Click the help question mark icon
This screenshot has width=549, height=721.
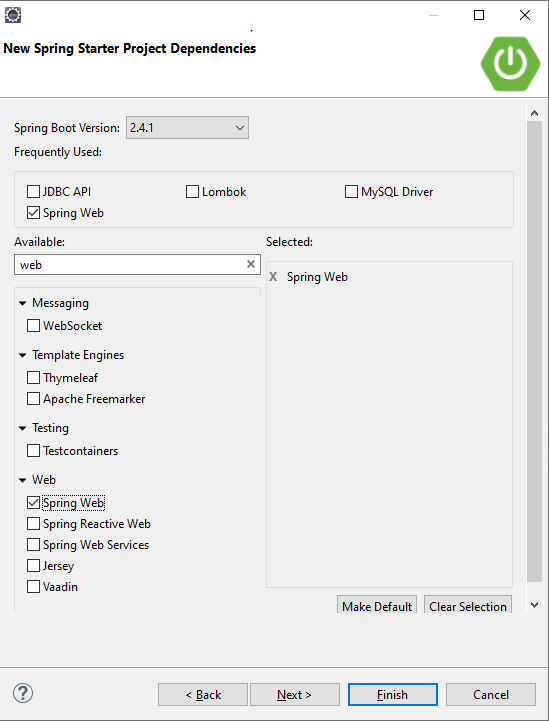[x=23, y=693]
